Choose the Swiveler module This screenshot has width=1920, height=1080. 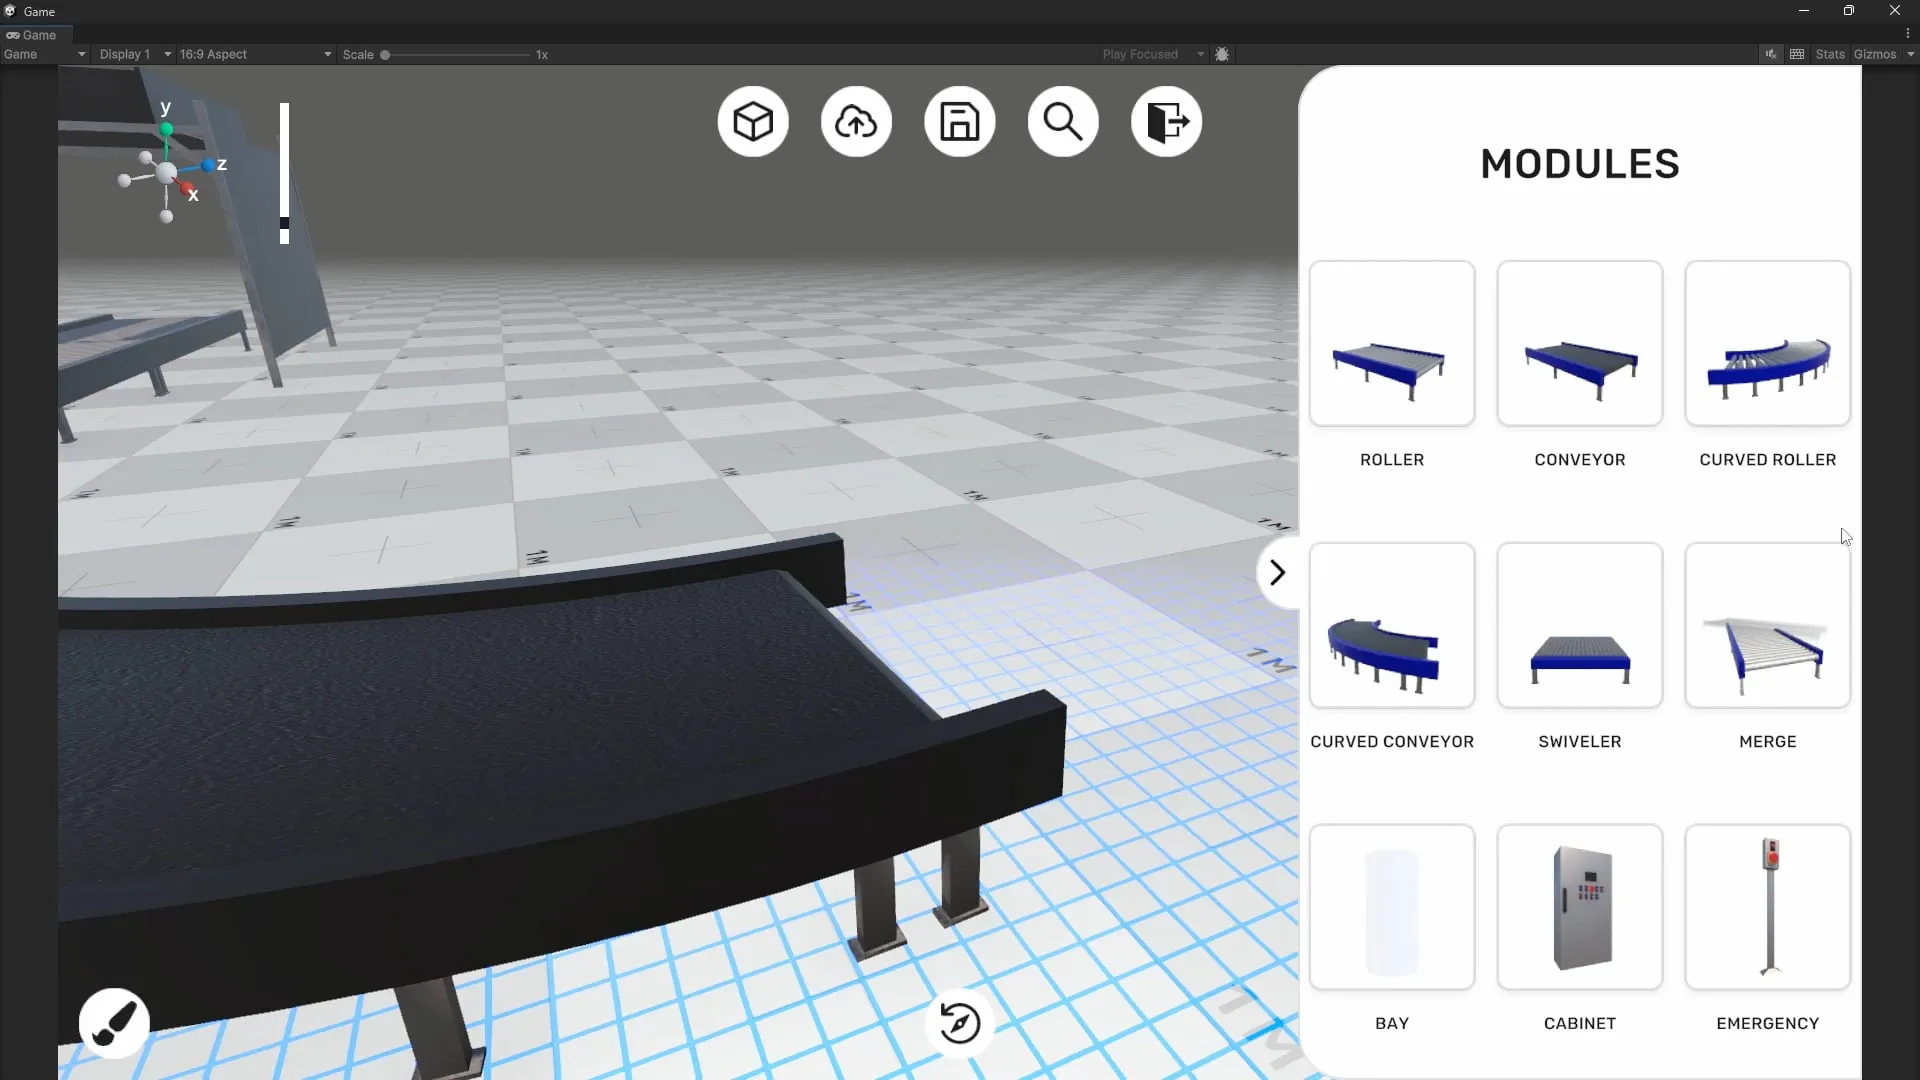point(1579,626)
